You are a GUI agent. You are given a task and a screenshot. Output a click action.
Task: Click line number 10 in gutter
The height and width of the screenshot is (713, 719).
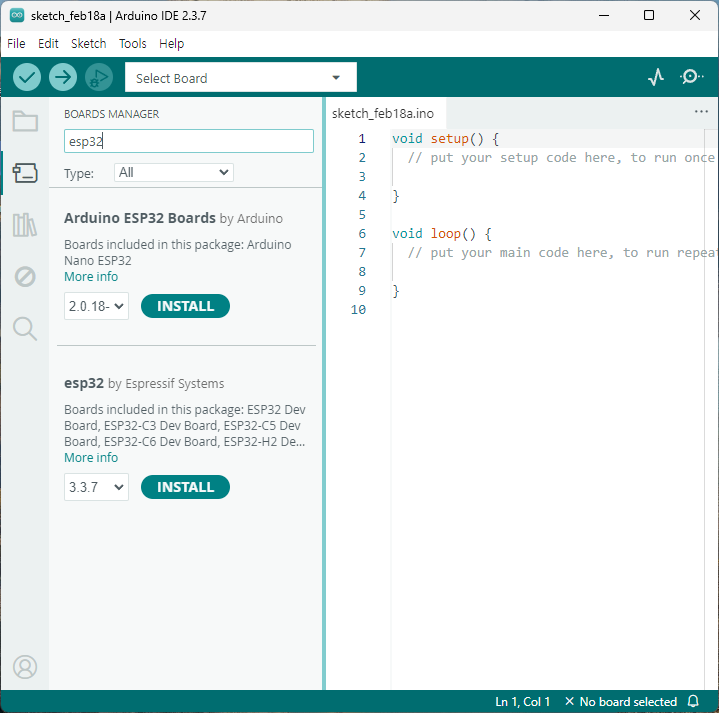point(358,310)
